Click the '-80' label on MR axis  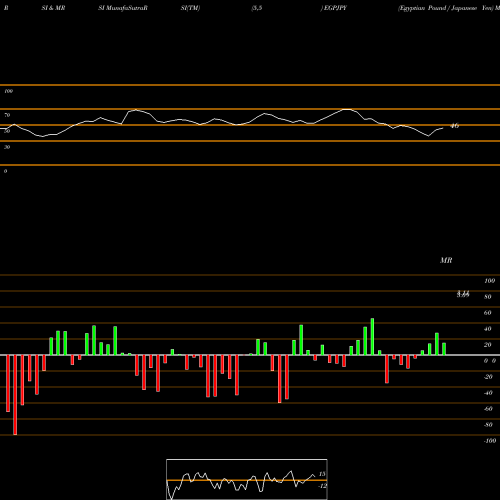pyautogui.click(x=488, y=425)
